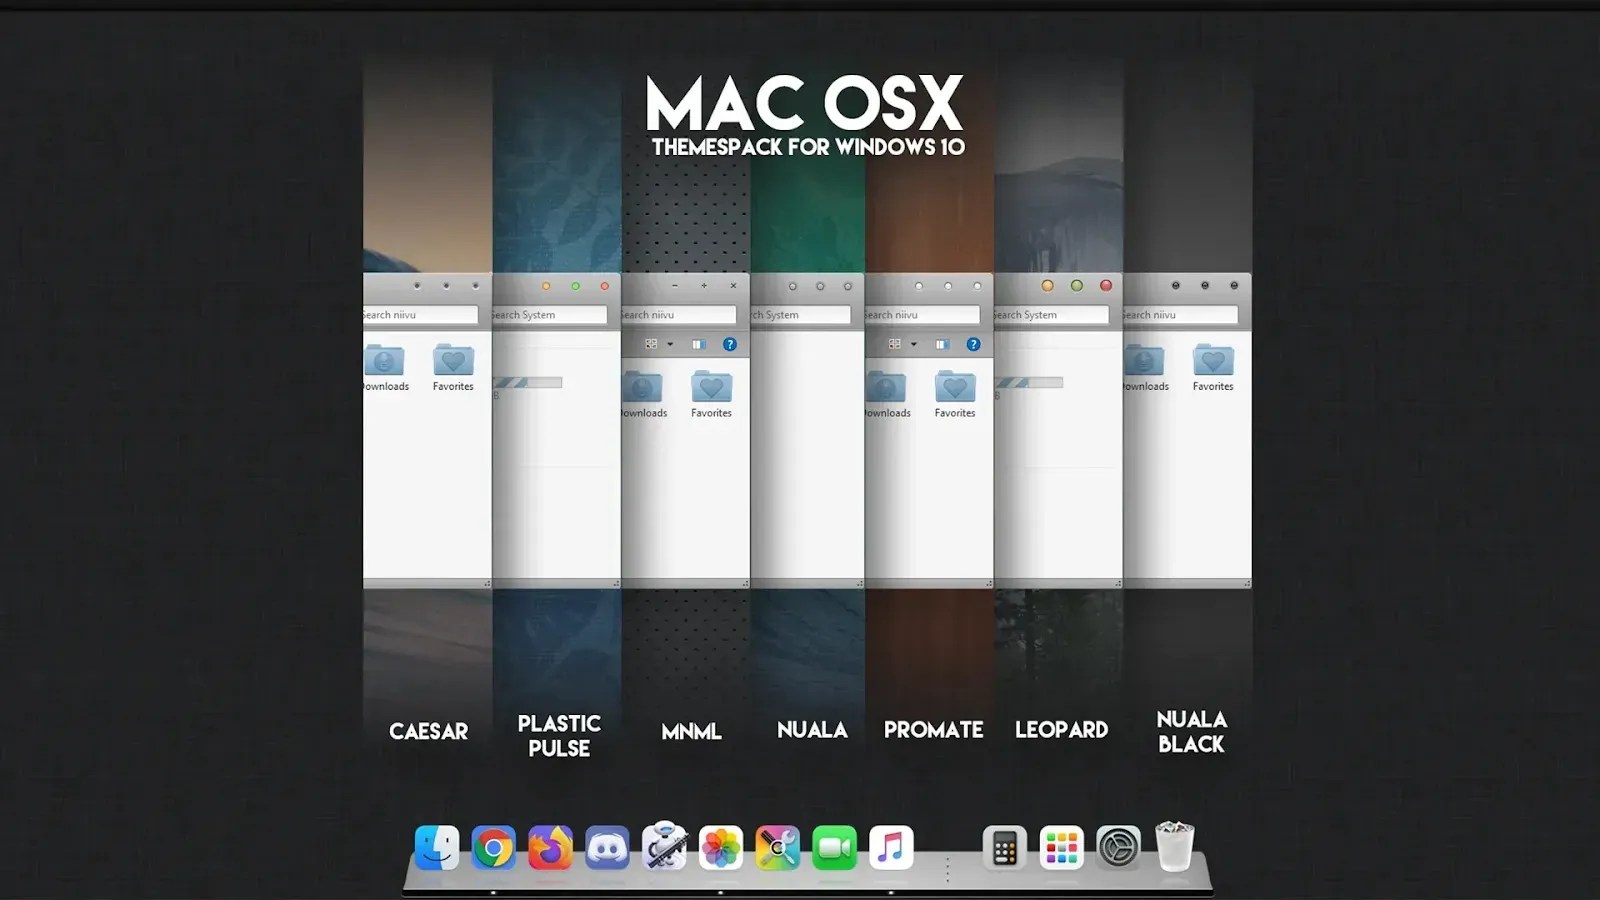Minimize the MNML window with the dash button
This screenshot has width=1600, height=900.
point(675,286)
